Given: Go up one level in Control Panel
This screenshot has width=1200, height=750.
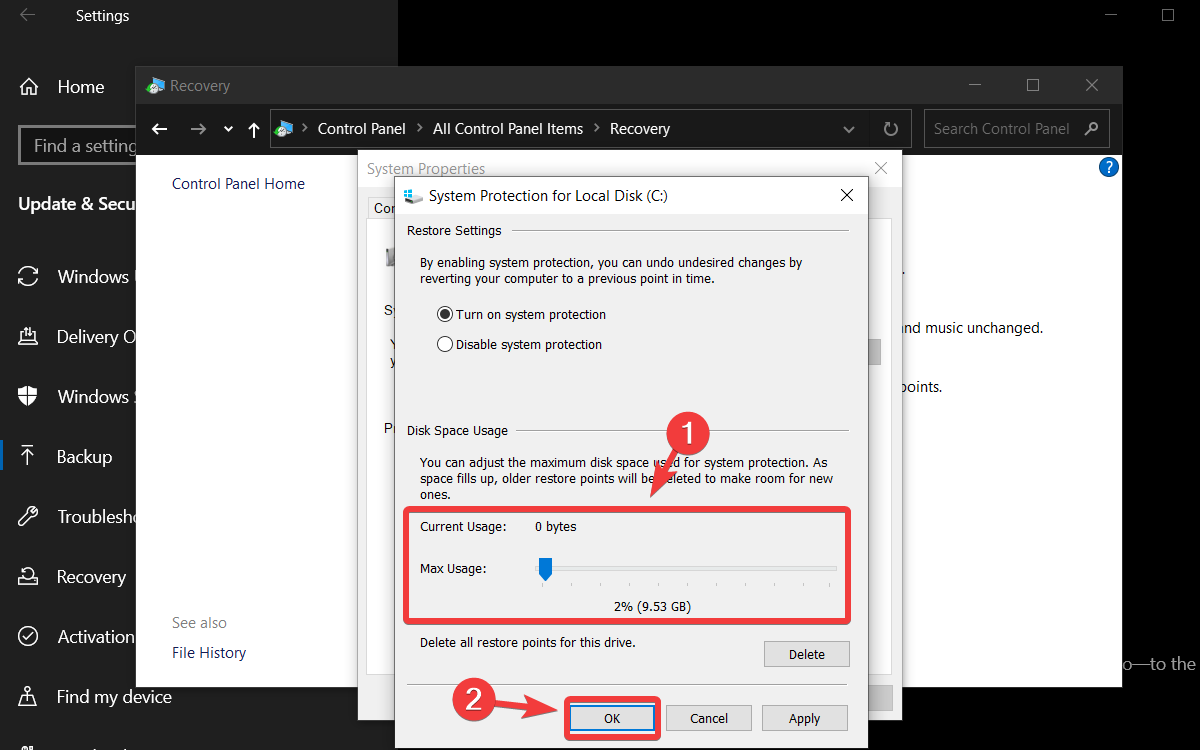Looking at the screenshot, I should [x=254, y=129].
